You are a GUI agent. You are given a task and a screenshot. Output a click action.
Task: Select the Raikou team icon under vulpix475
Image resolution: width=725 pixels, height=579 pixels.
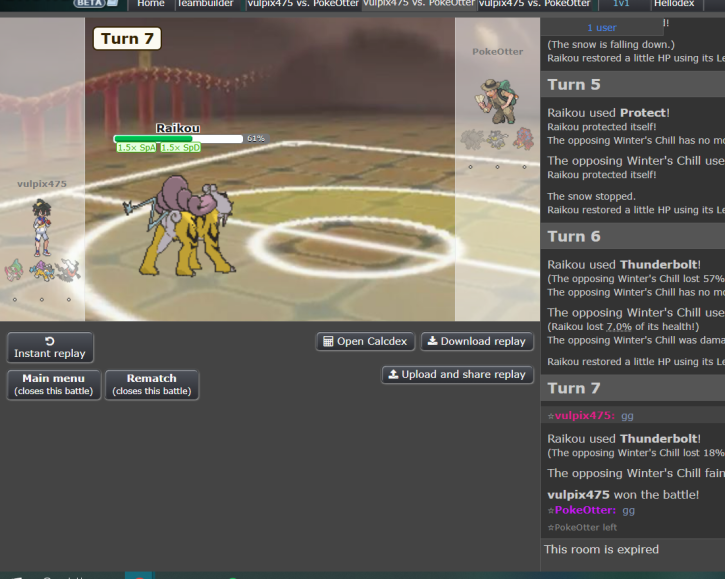(42, 271)
